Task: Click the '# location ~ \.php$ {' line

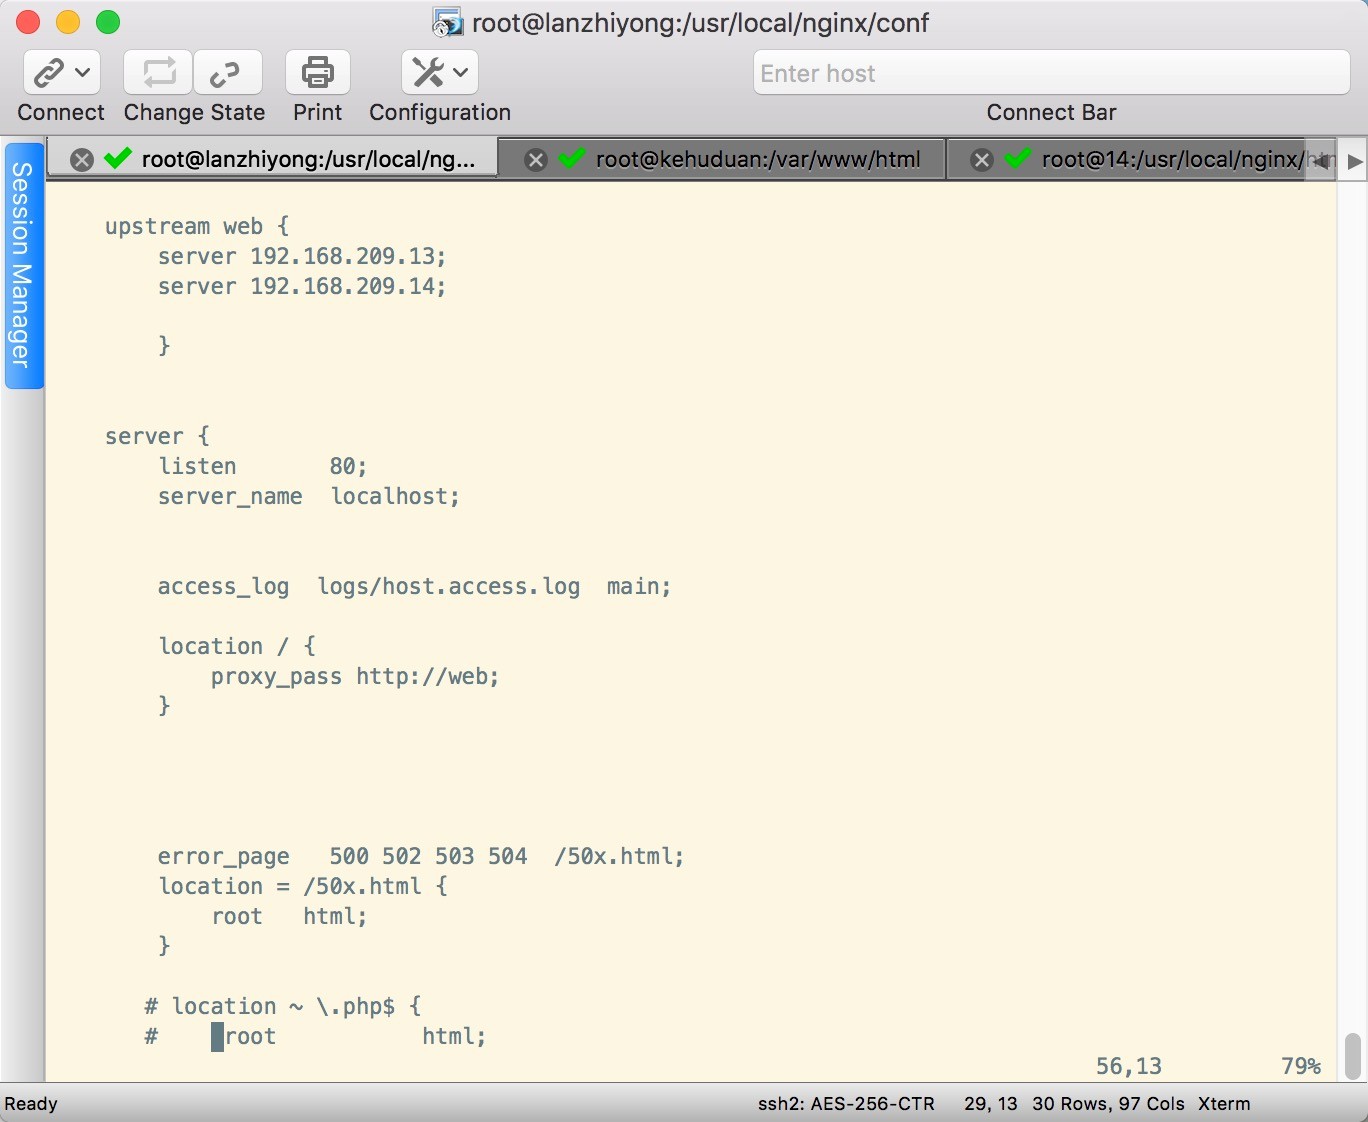Action: pos(283,1006)
